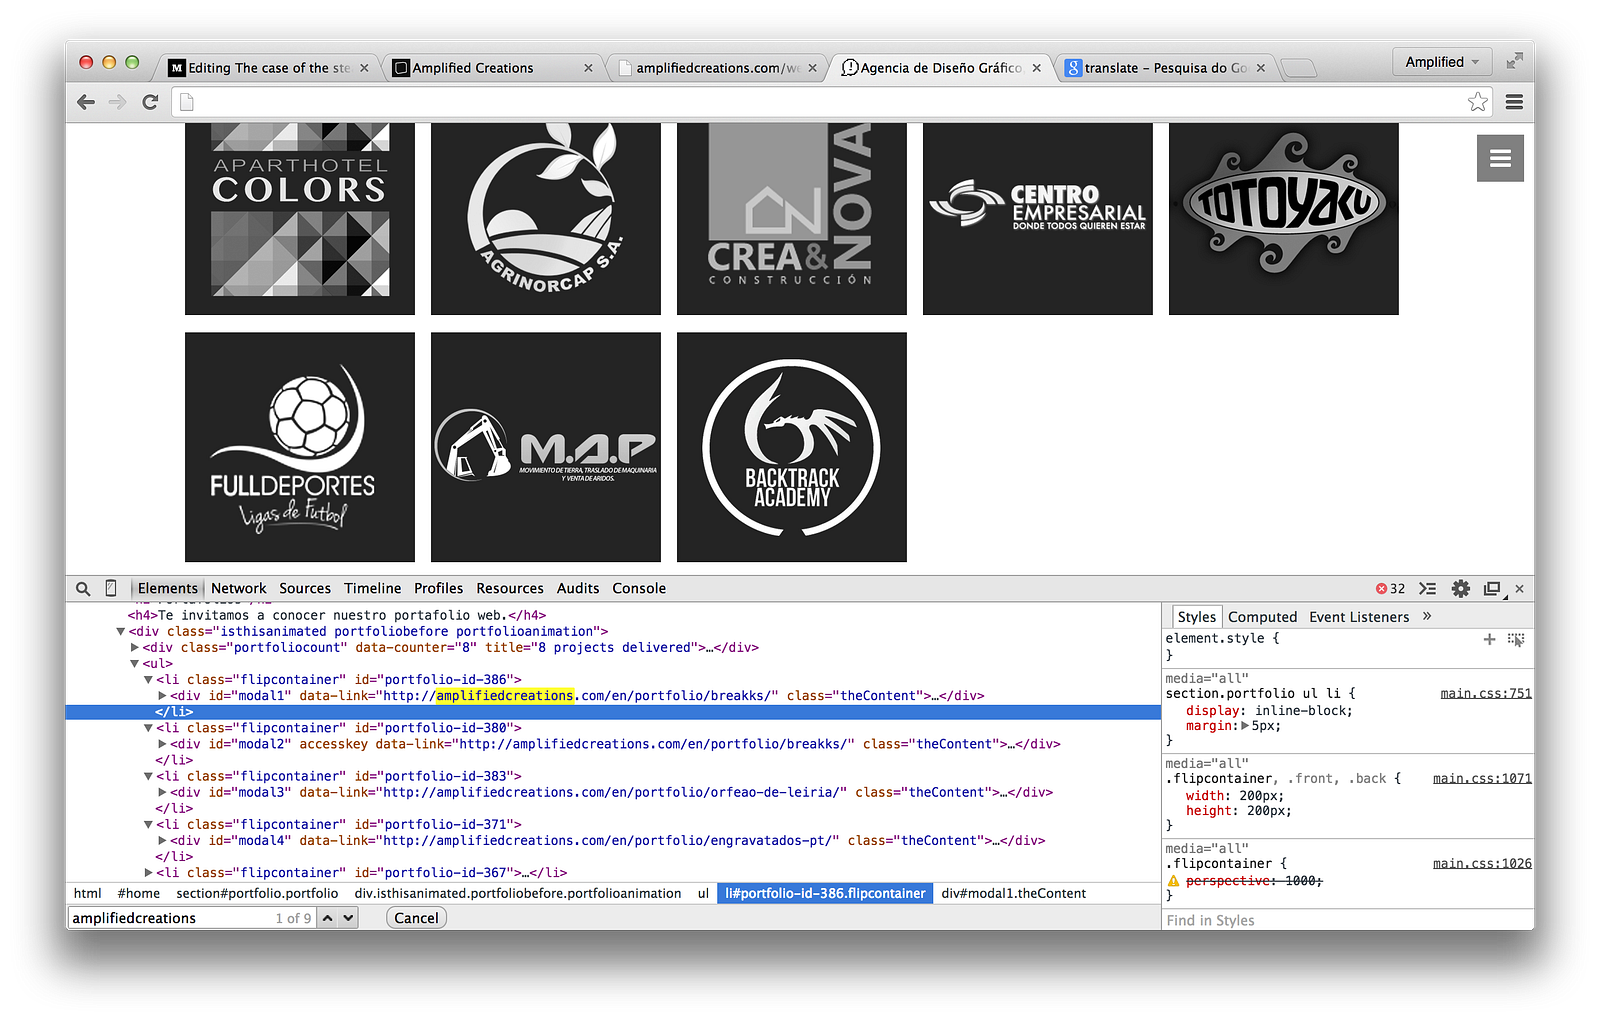Click the browser forward arrow
This screenshot has height=1021, width=1600.
click(118, 102)
